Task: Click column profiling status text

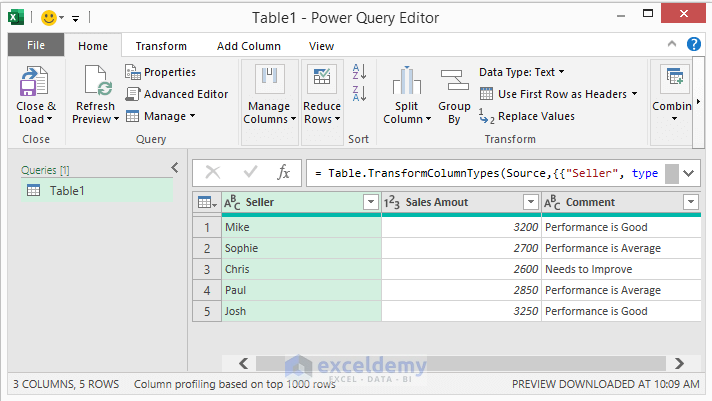Action: click(234, 384)
